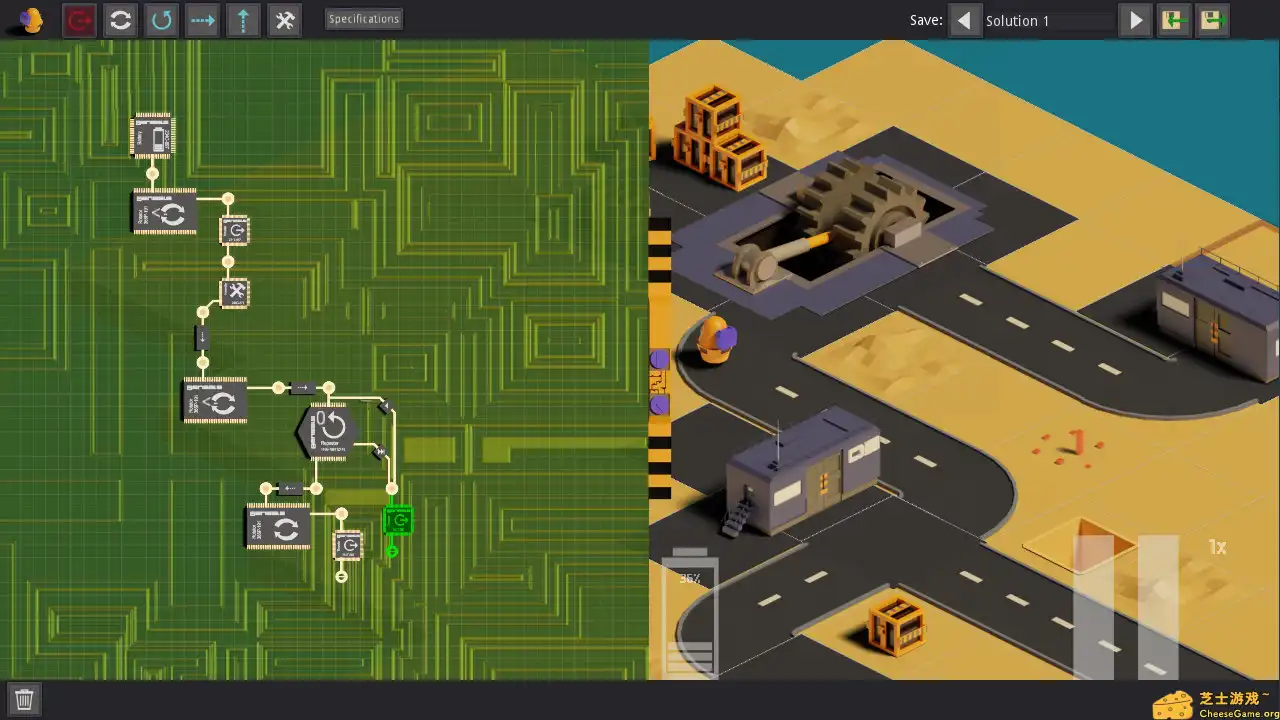Image resolution: width=1280 pixels, height=720 pixels.
Task: Select the dotted right arrow tool
Action: (203, 20)
